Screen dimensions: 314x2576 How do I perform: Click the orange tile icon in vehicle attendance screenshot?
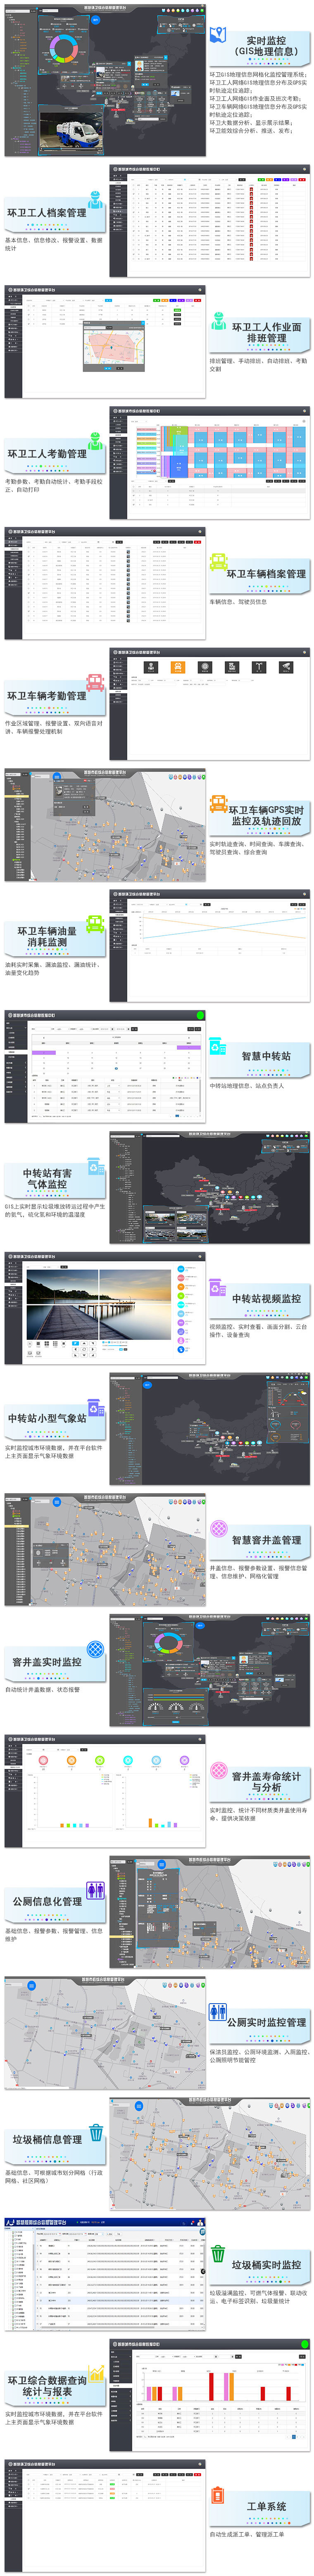pos(178,667)
